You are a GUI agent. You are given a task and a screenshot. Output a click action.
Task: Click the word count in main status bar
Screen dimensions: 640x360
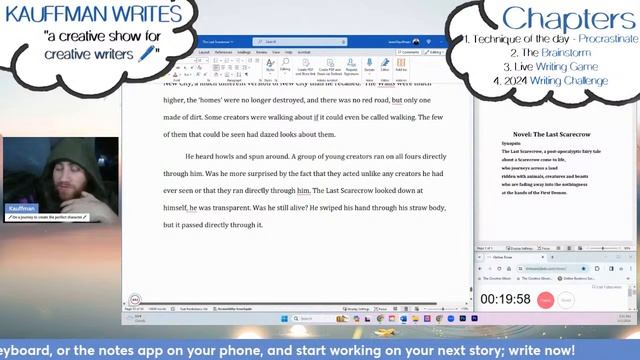click(x=157, y=309)
